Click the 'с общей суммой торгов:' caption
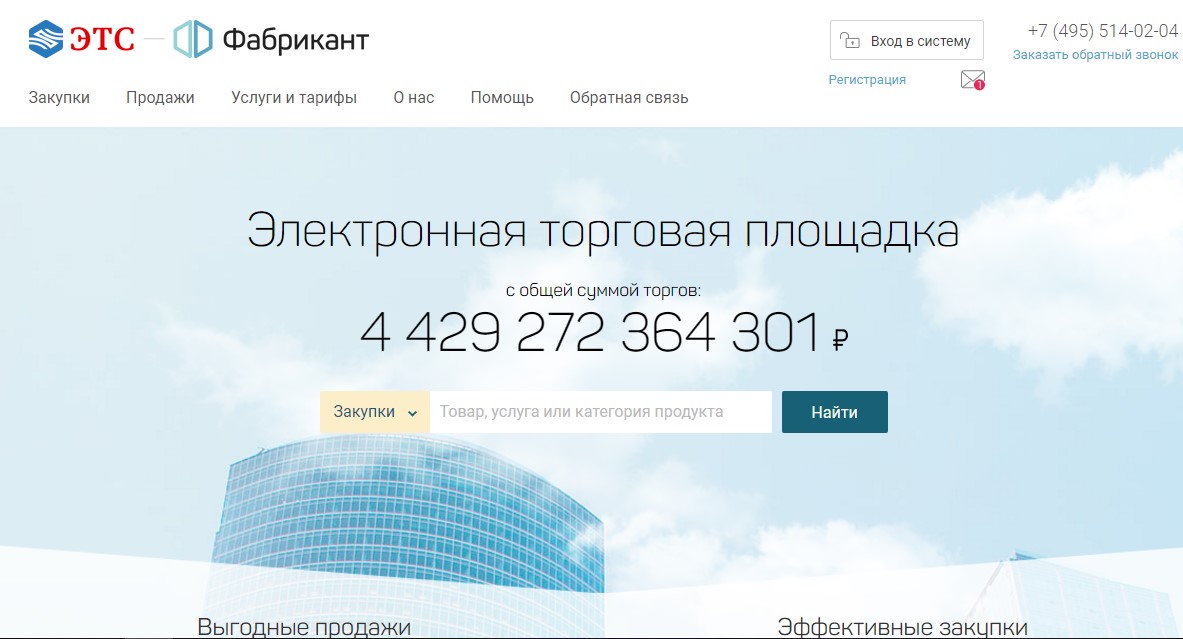This screenshot has width=1183, height=639. tap(603, 290)
